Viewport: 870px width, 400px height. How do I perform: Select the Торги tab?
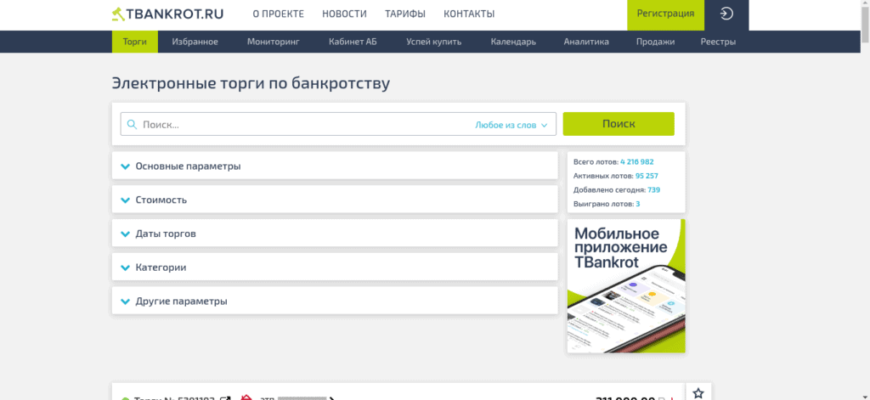[135, 42]
